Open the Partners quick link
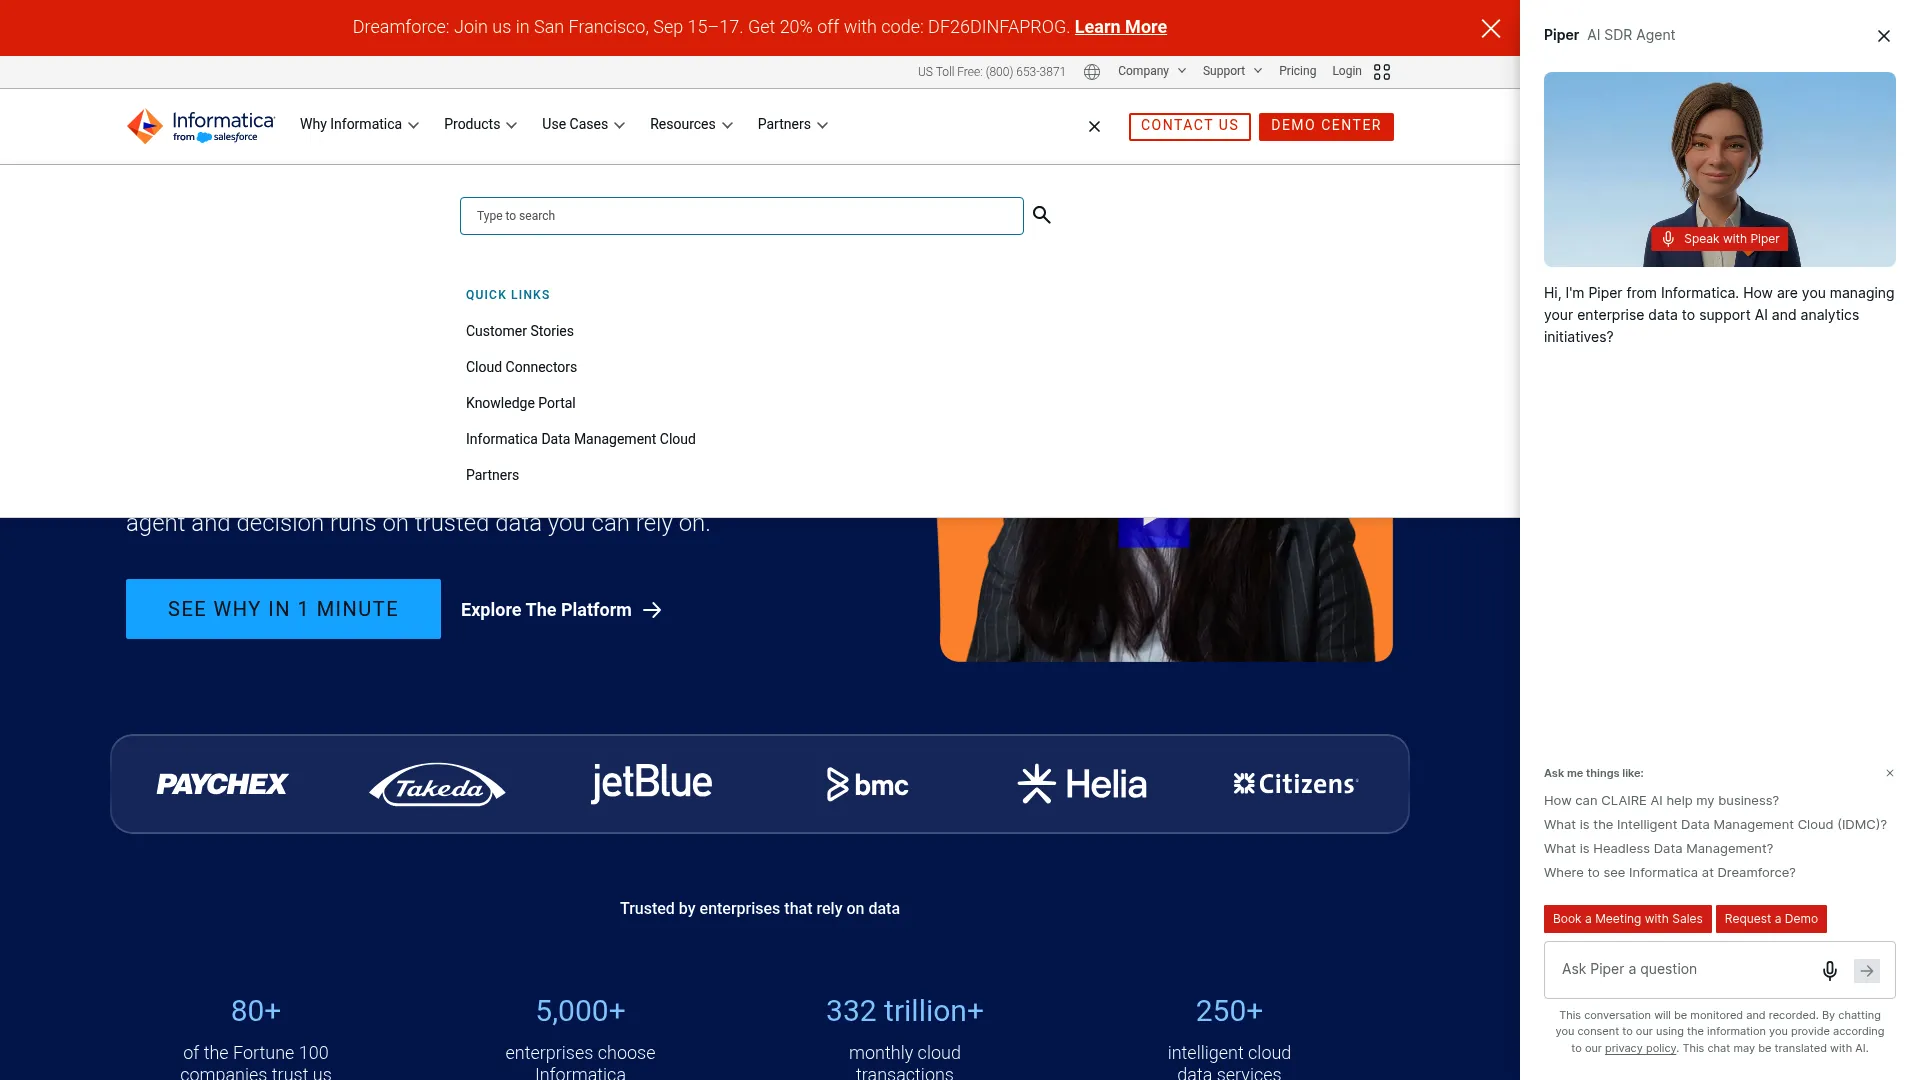Viewport: 1920px width, 1080px height. tap(492, 475)
